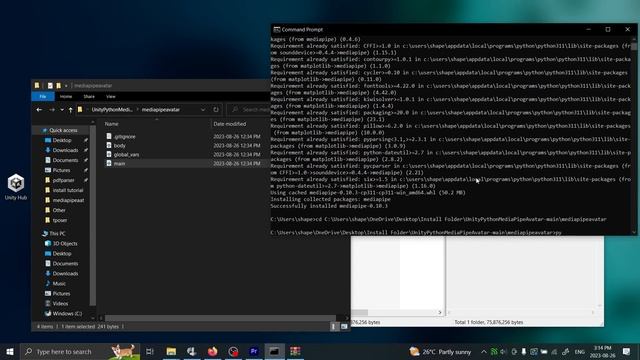Open the notification center icon
The image size is (640, 360).
pyautogui.click(x=627, y=351)
